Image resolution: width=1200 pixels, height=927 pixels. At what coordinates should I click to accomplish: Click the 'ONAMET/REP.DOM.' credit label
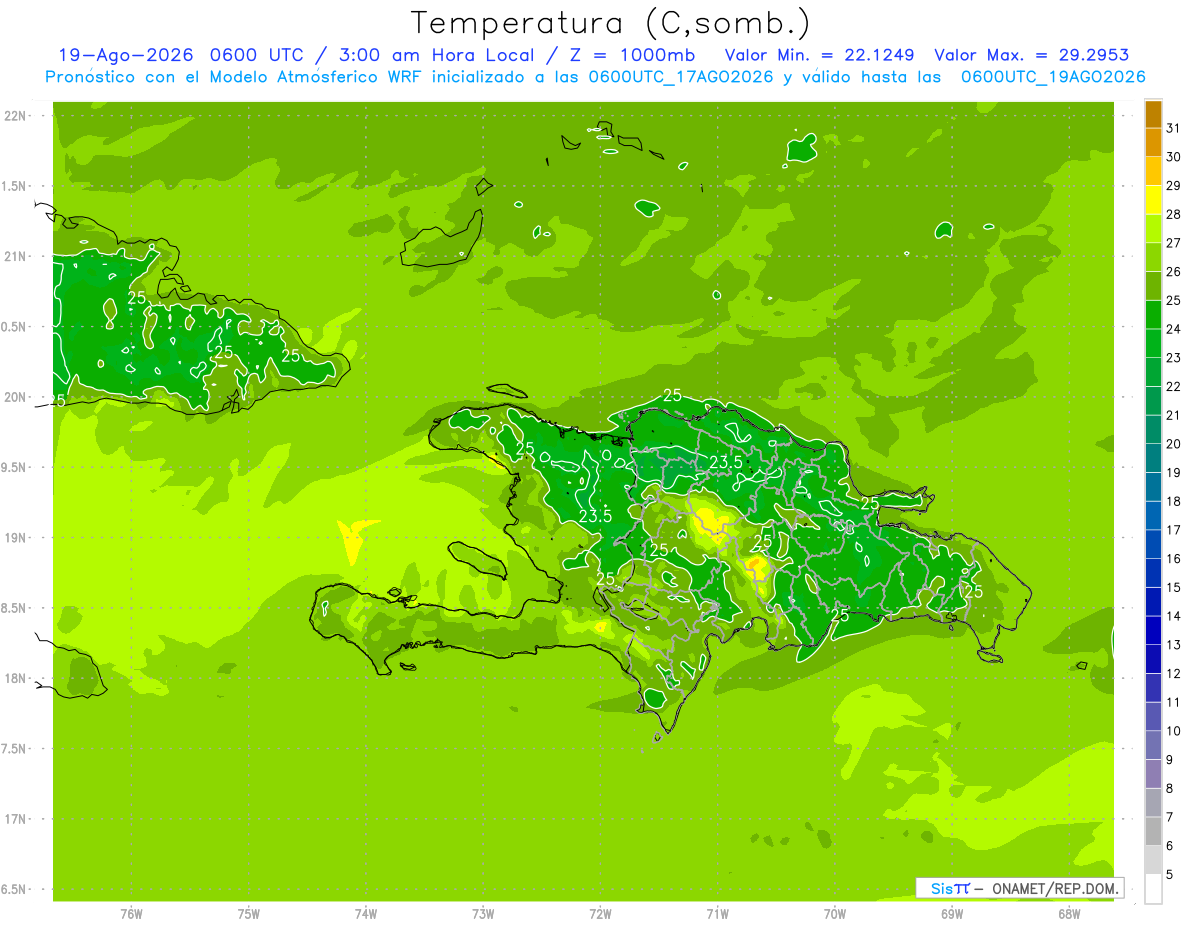[1056, 888]
